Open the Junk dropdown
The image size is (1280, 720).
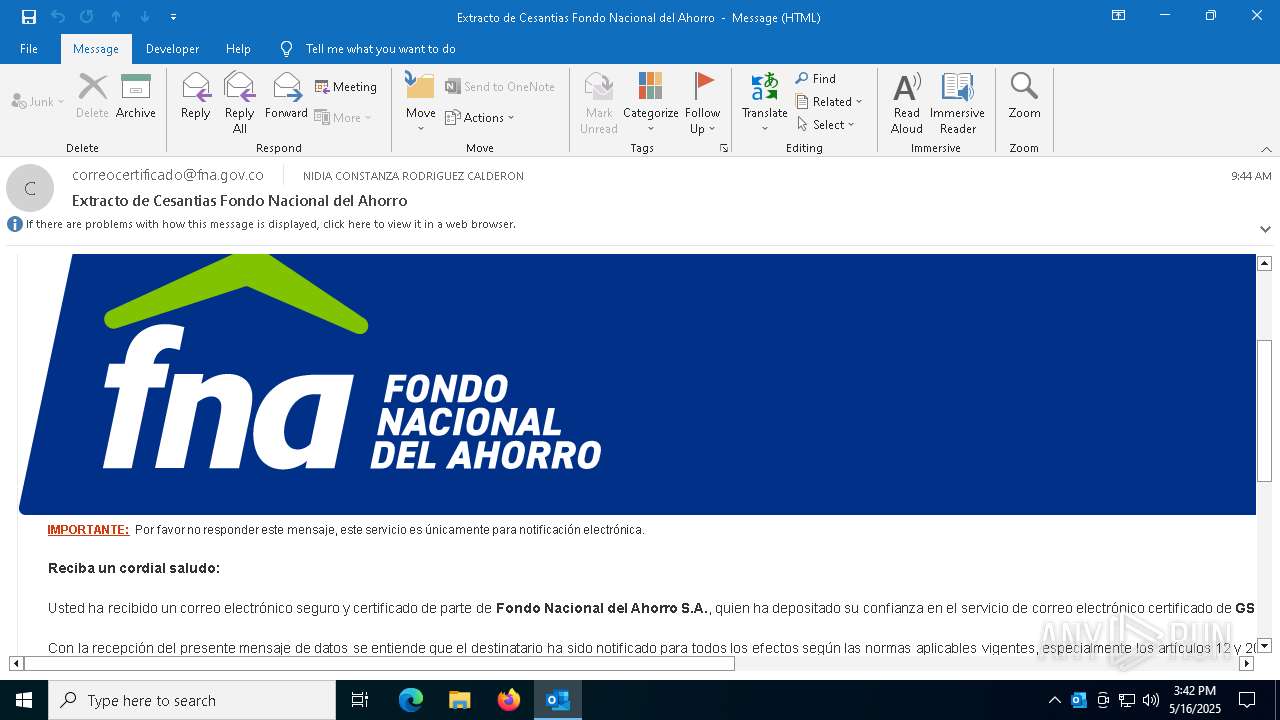pyautogui.click(x=38, y=102)
